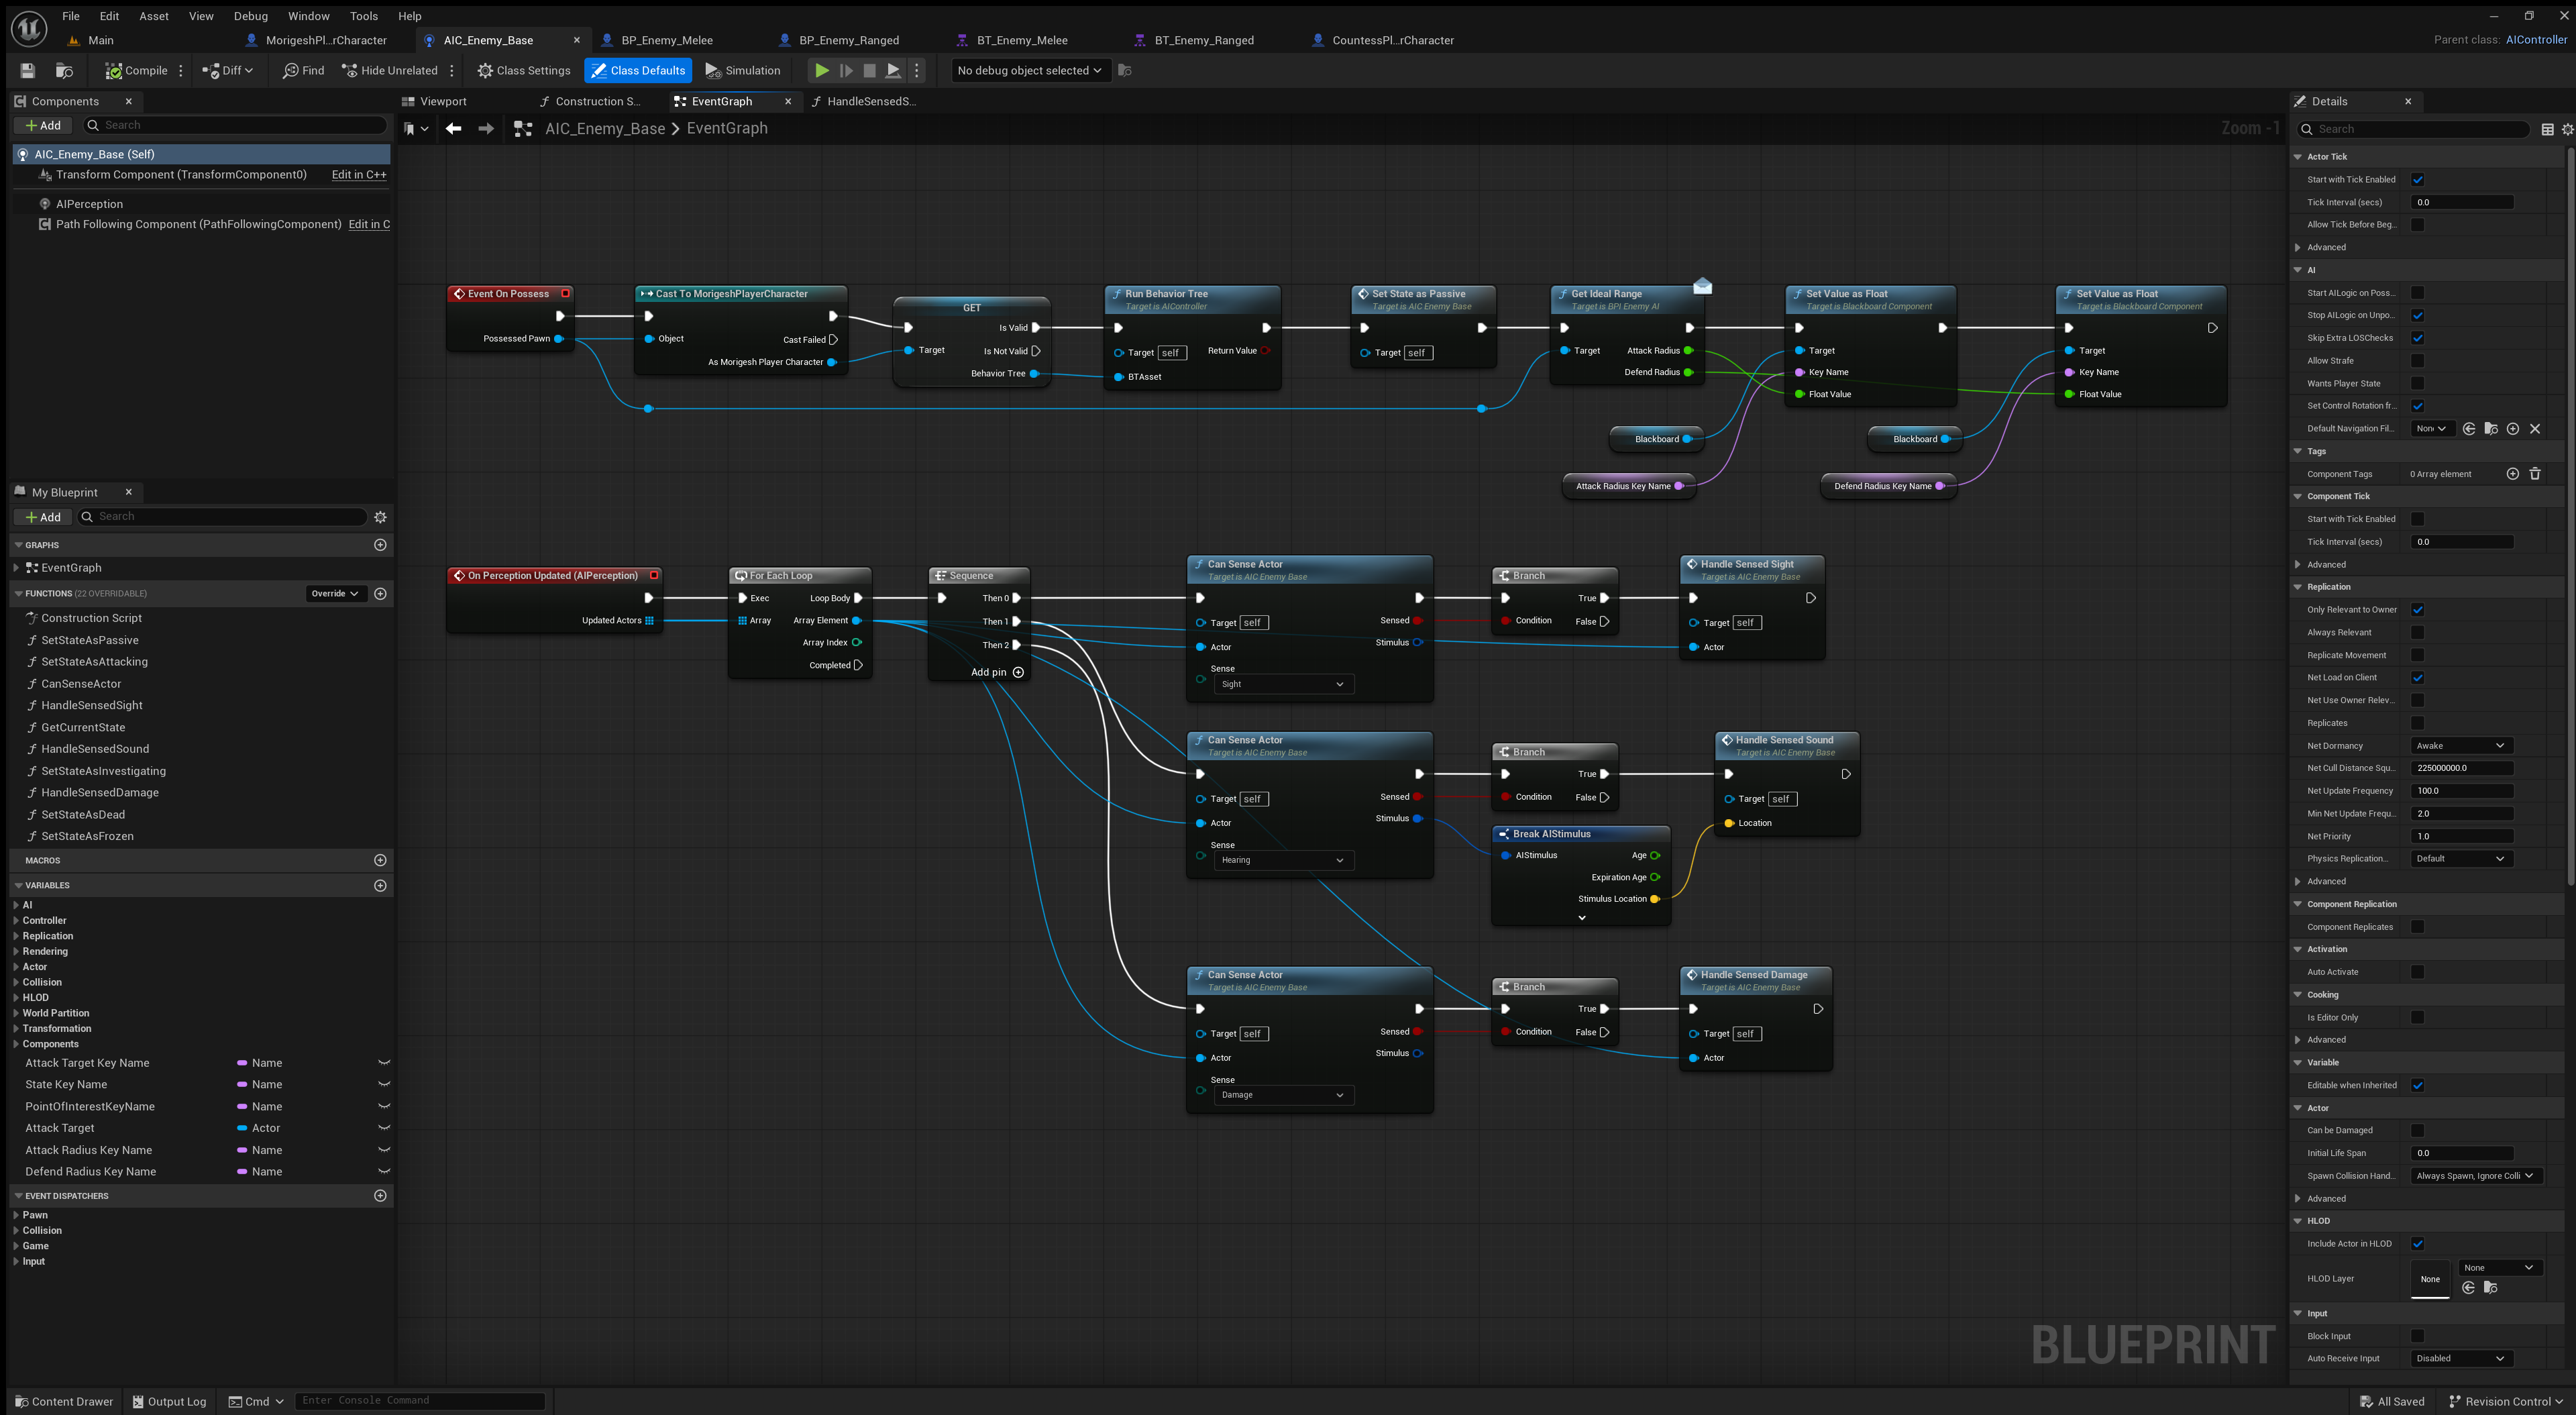This screenshot has height=1415, width=2576.
Task: Enable the Allow Strafe checkbox
Action: pos(2417,361)
